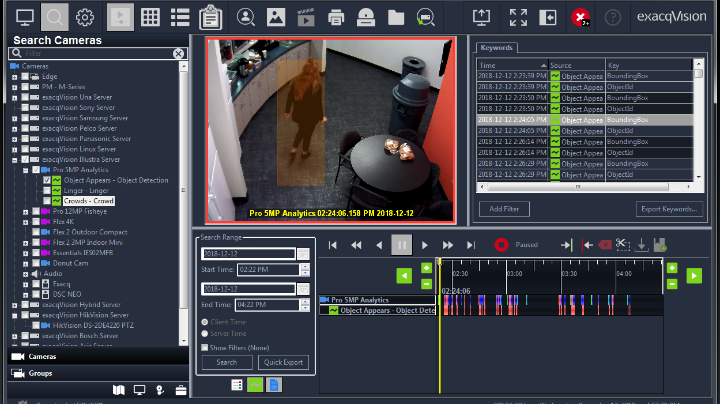Click the Start Time input field
The image size is (720, 404).
point(269,269)
